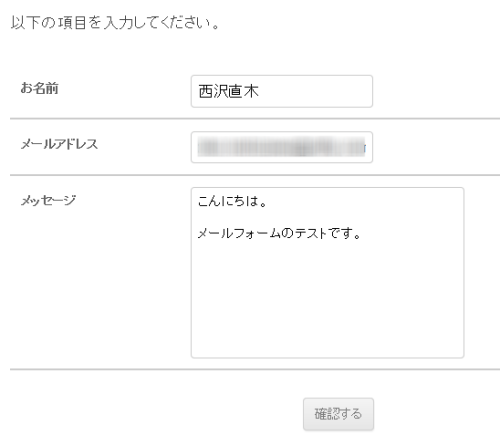Click the word テスト in the message
This screenshot has width=500, height=446.
[311, 233]
